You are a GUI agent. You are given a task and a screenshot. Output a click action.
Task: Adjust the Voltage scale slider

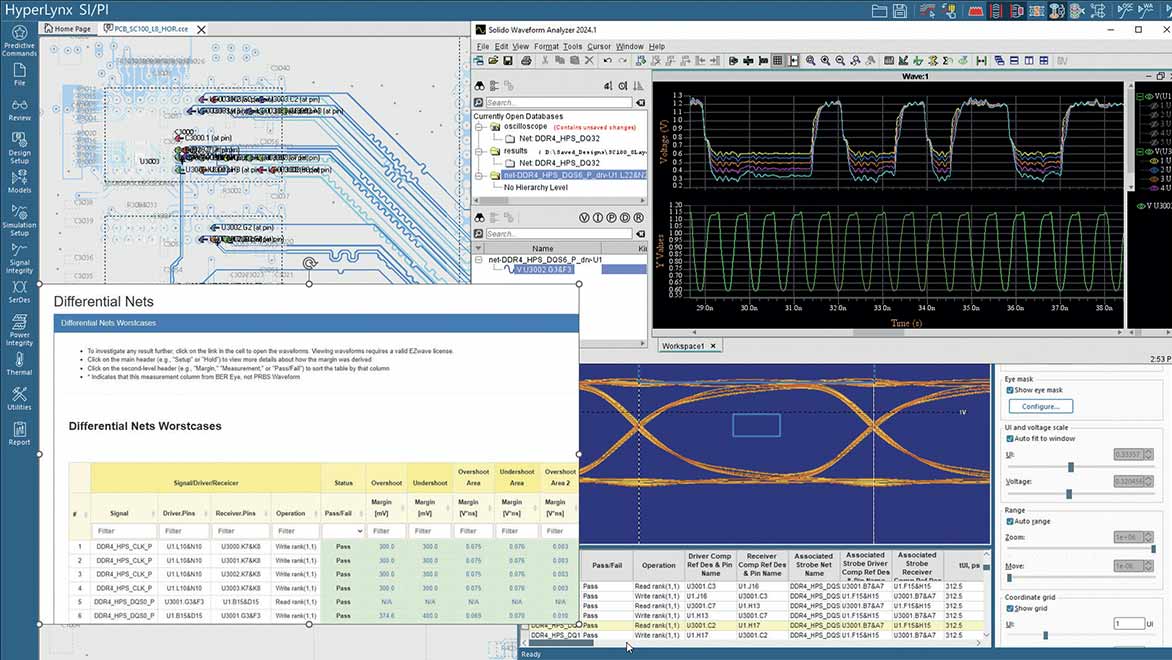pos(1069,494)
